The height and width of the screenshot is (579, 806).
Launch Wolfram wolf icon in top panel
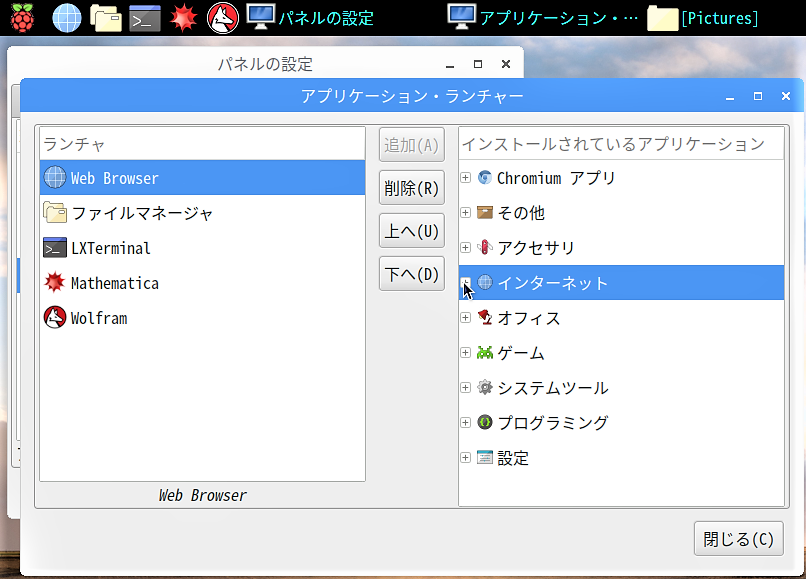coord(223,18)
